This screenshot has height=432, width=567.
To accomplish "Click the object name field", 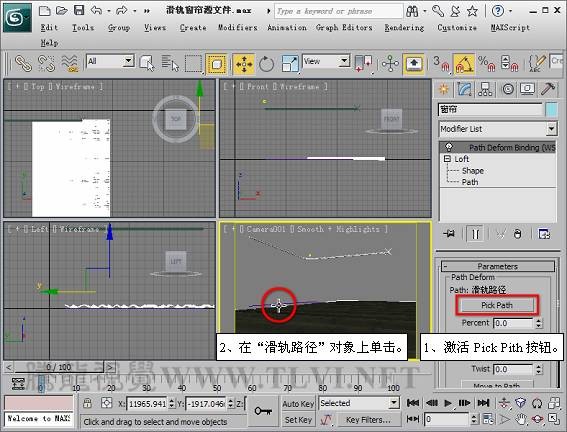I will tap(490, 110).
